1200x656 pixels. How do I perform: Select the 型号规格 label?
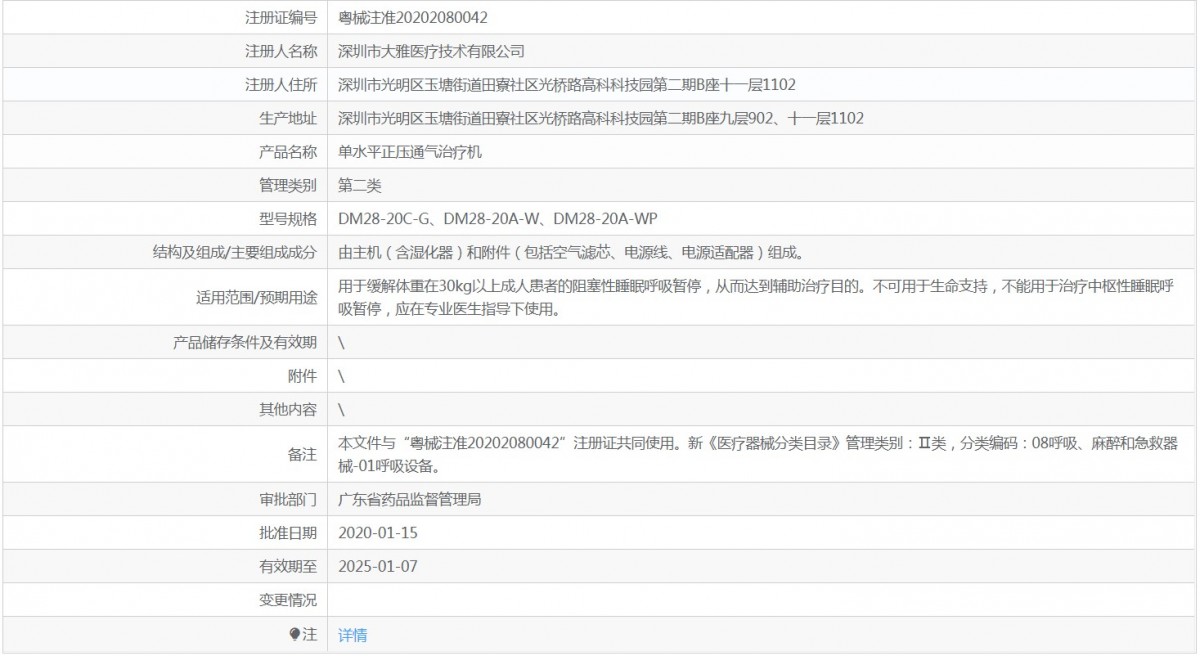[288, 219]
